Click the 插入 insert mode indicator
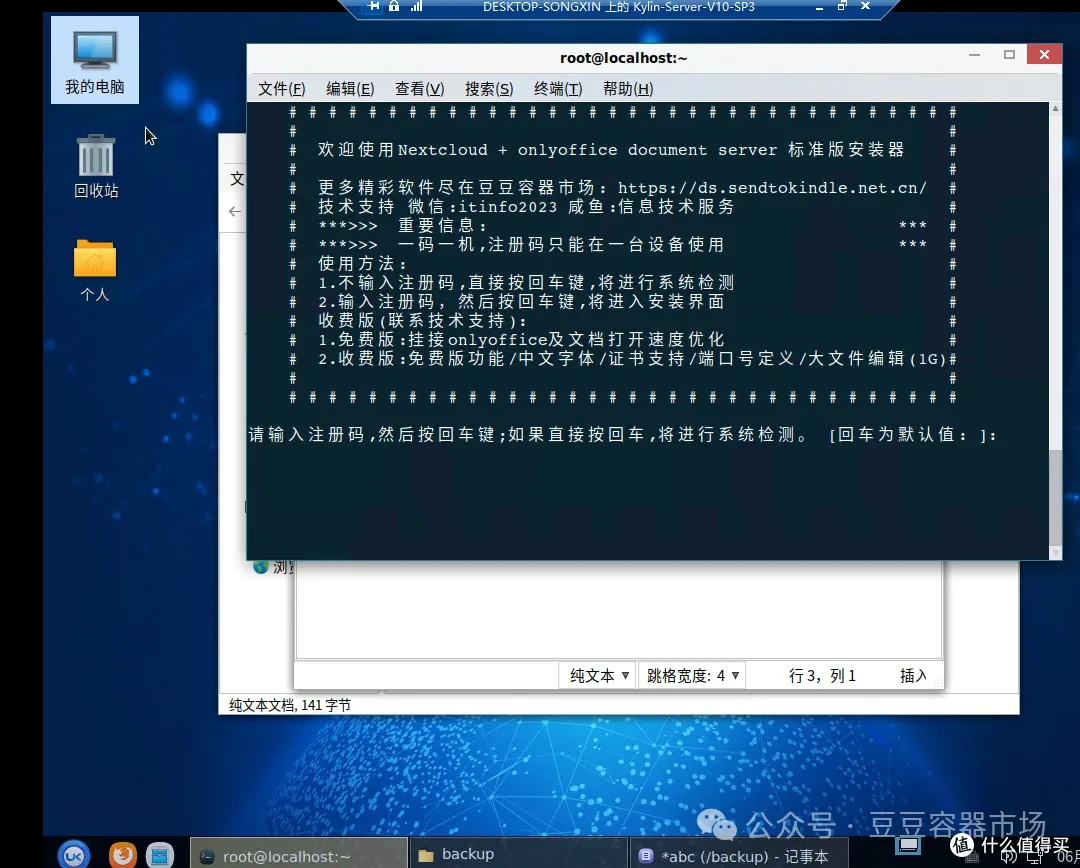Viewport: 1080px width, 868px height. point(913,676)
